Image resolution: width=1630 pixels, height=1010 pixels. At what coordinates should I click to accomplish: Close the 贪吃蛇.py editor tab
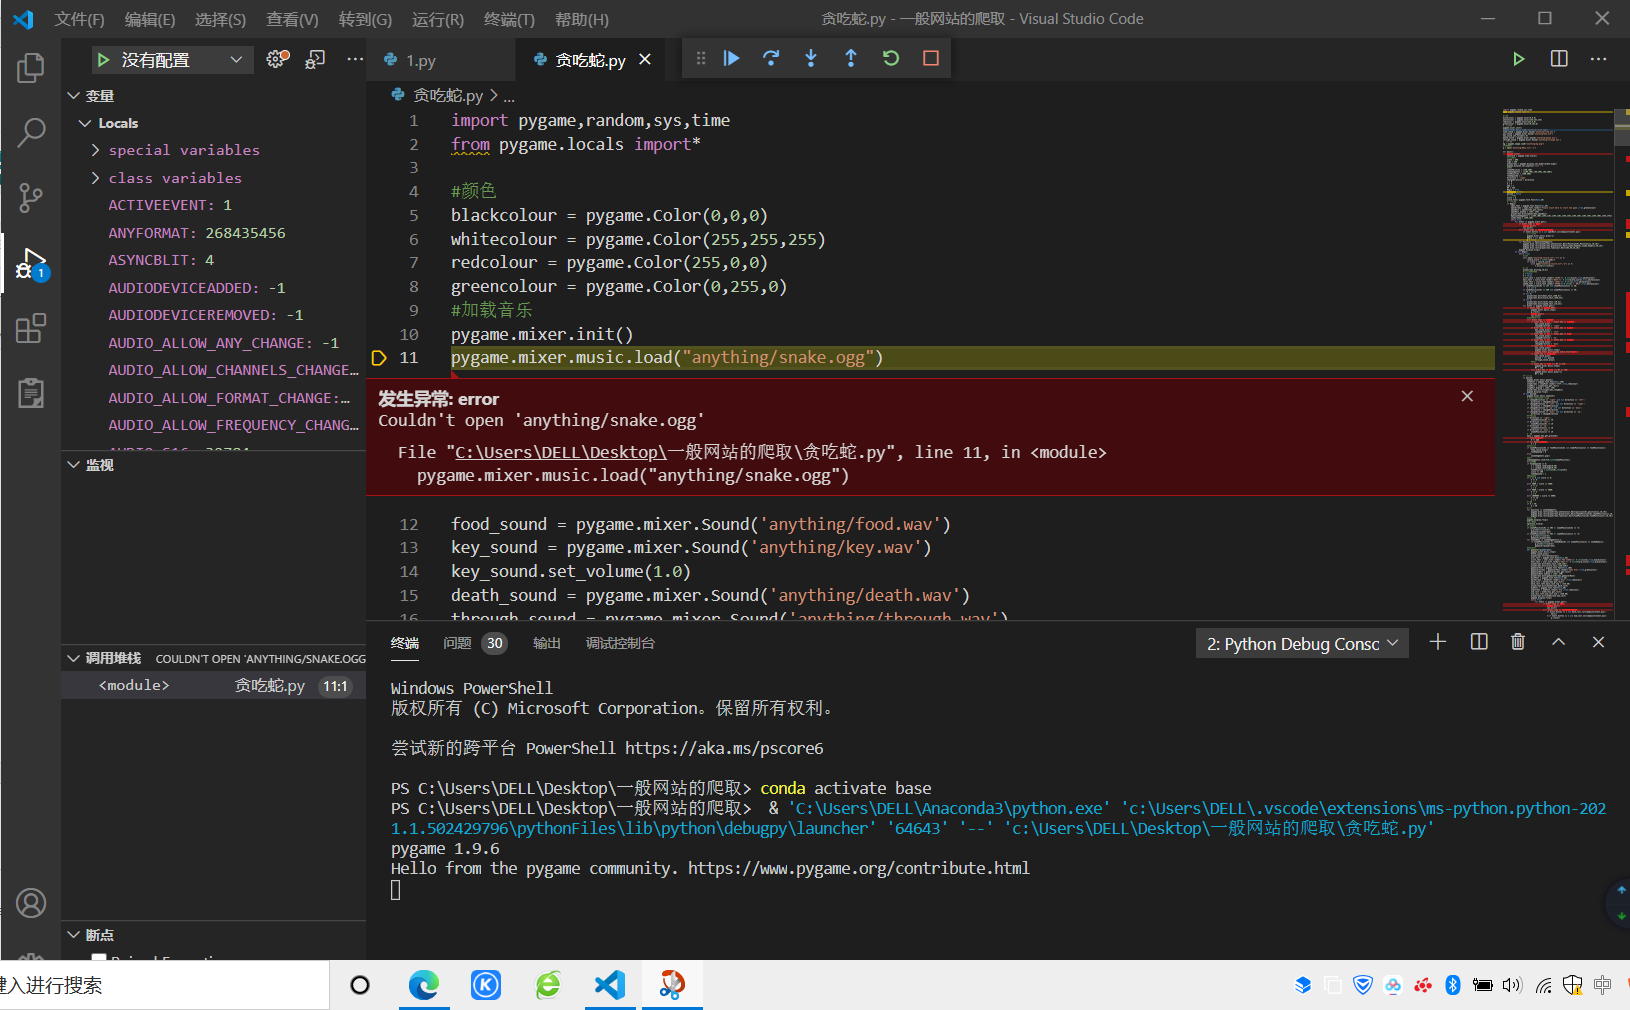click(x=645, y=60)
